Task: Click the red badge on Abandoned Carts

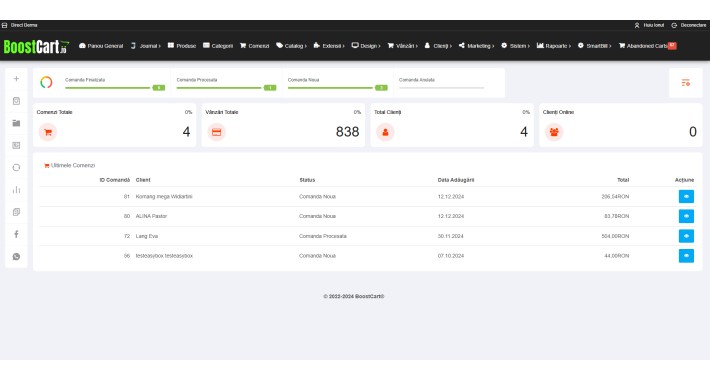Action: tap(672, 45)
